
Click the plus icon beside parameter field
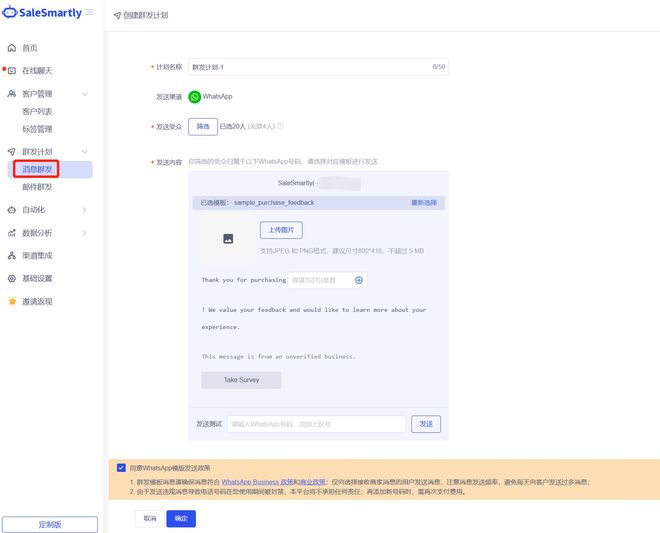pyautogui.click(x=359, y=280)
